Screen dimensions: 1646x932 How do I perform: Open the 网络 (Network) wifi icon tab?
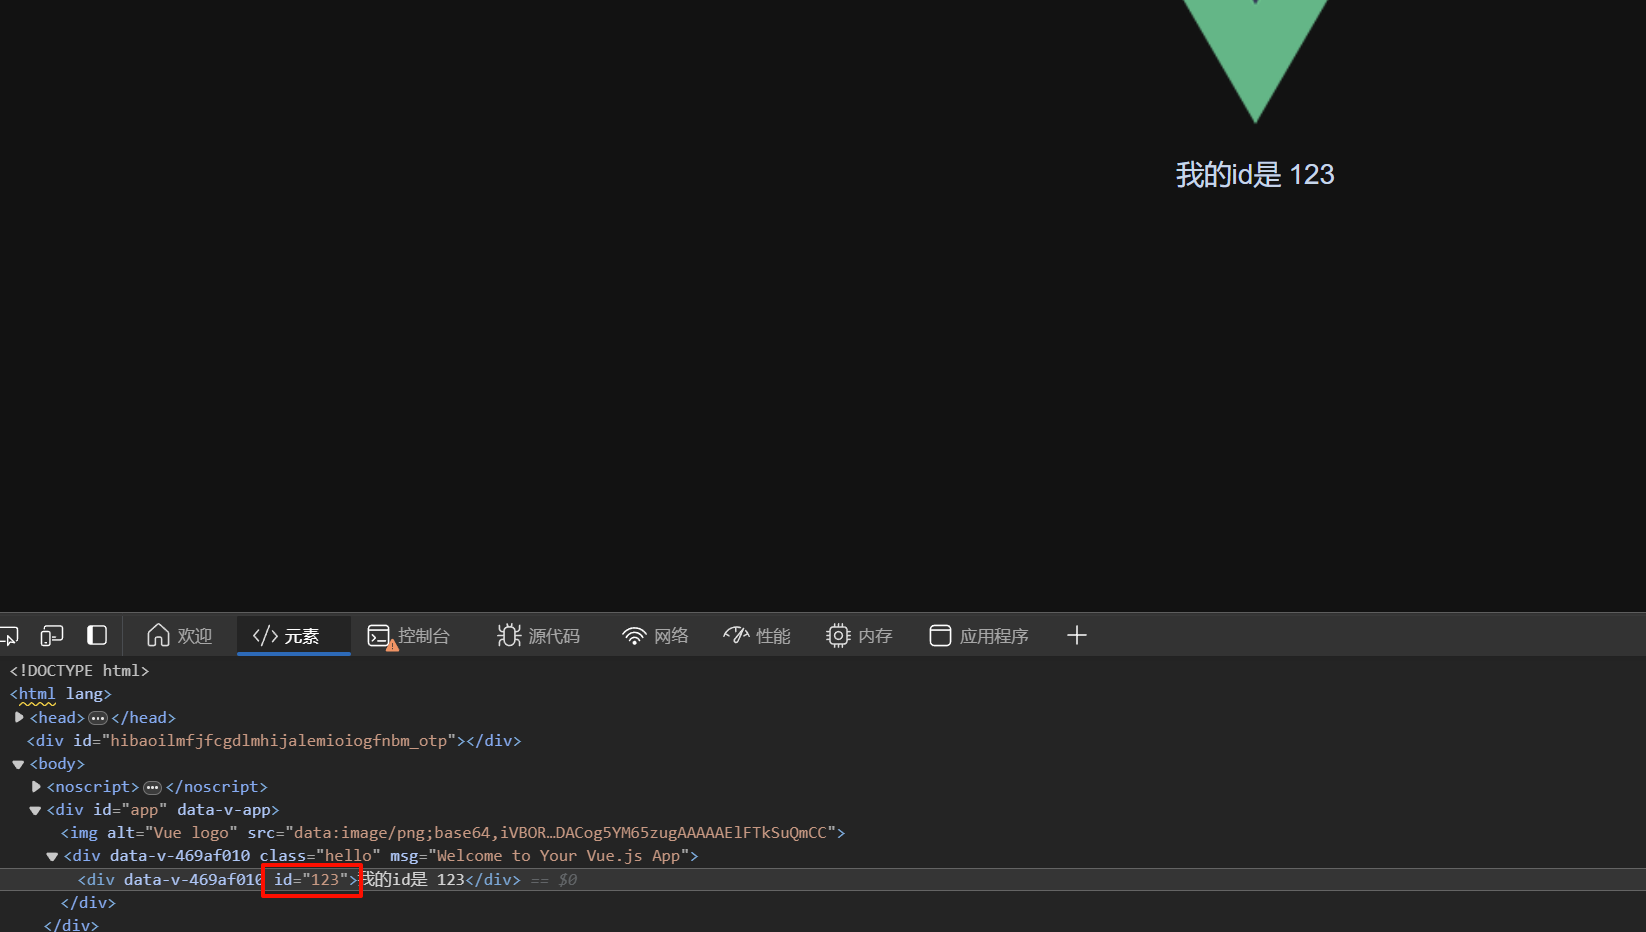tap(655, 636)
